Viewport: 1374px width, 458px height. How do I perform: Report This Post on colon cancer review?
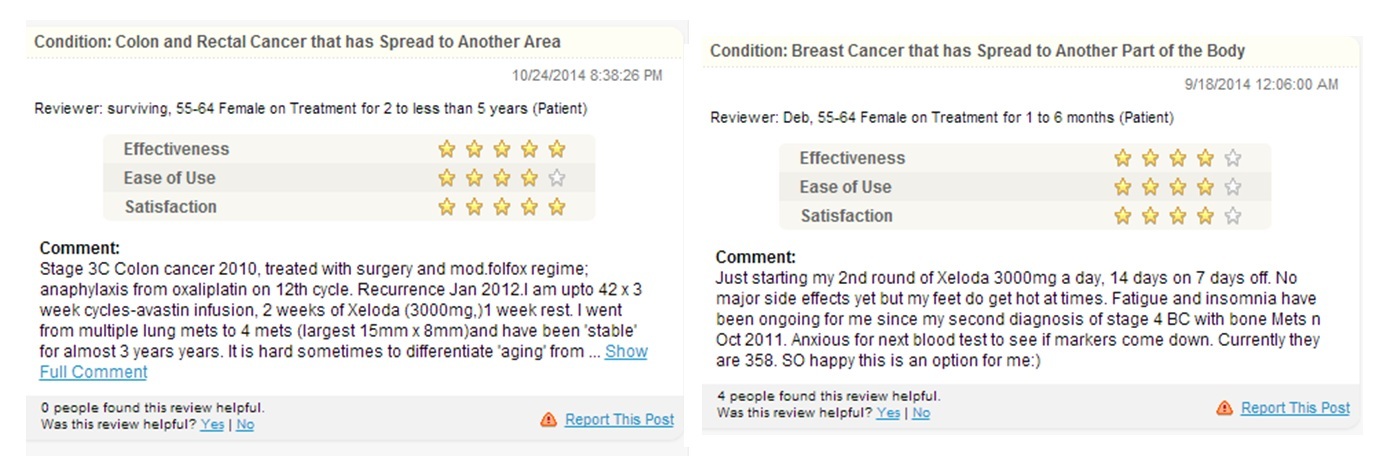coord(619,420)
